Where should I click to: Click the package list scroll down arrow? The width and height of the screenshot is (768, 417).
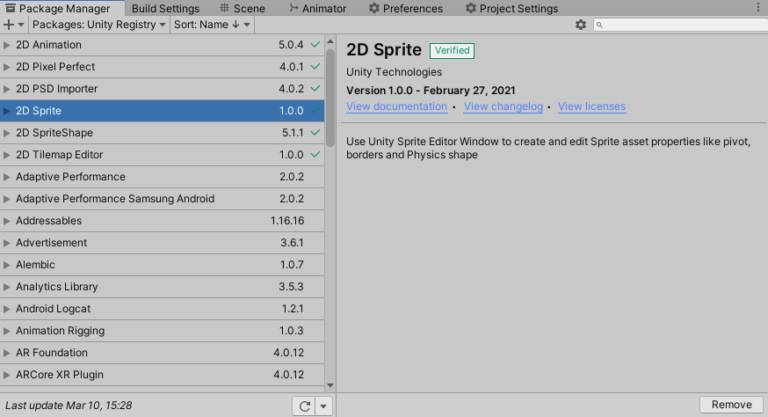coord(330,386)
